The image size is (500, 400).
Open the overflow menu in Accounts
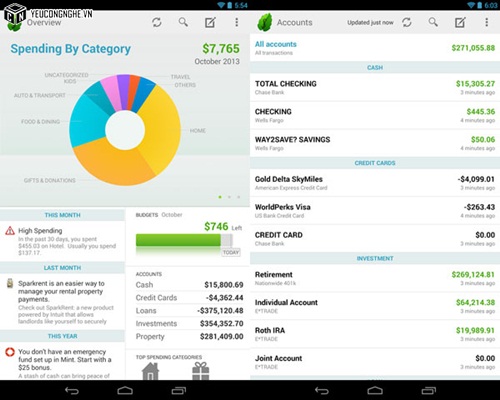(x=487, y=22)
